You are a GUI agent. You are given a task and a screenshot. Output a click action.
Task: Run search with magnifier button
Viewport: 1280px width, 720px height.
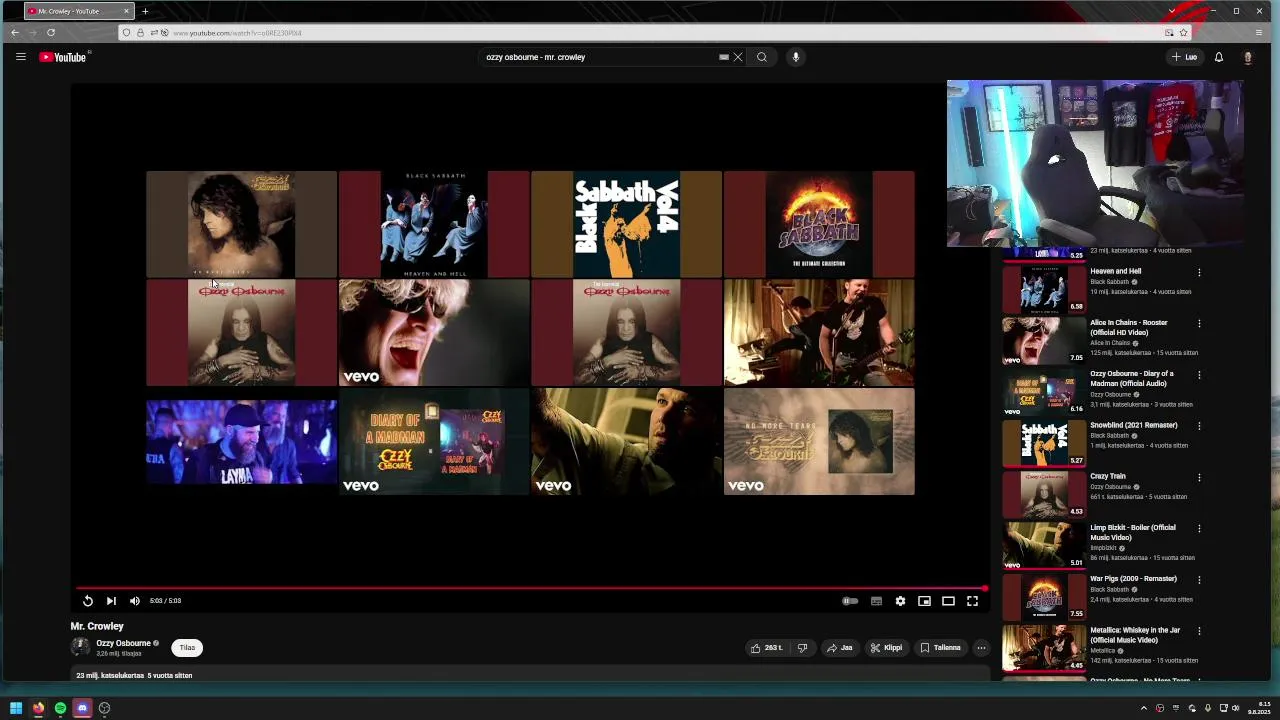(x=762, y=57)
